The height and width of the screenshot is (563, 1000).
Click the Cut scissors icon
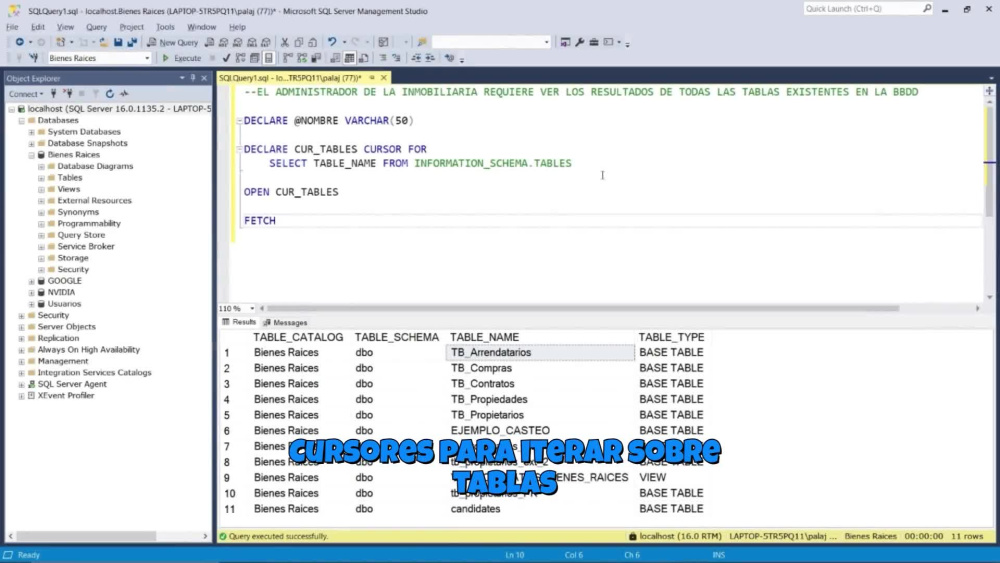coord(284,42)
